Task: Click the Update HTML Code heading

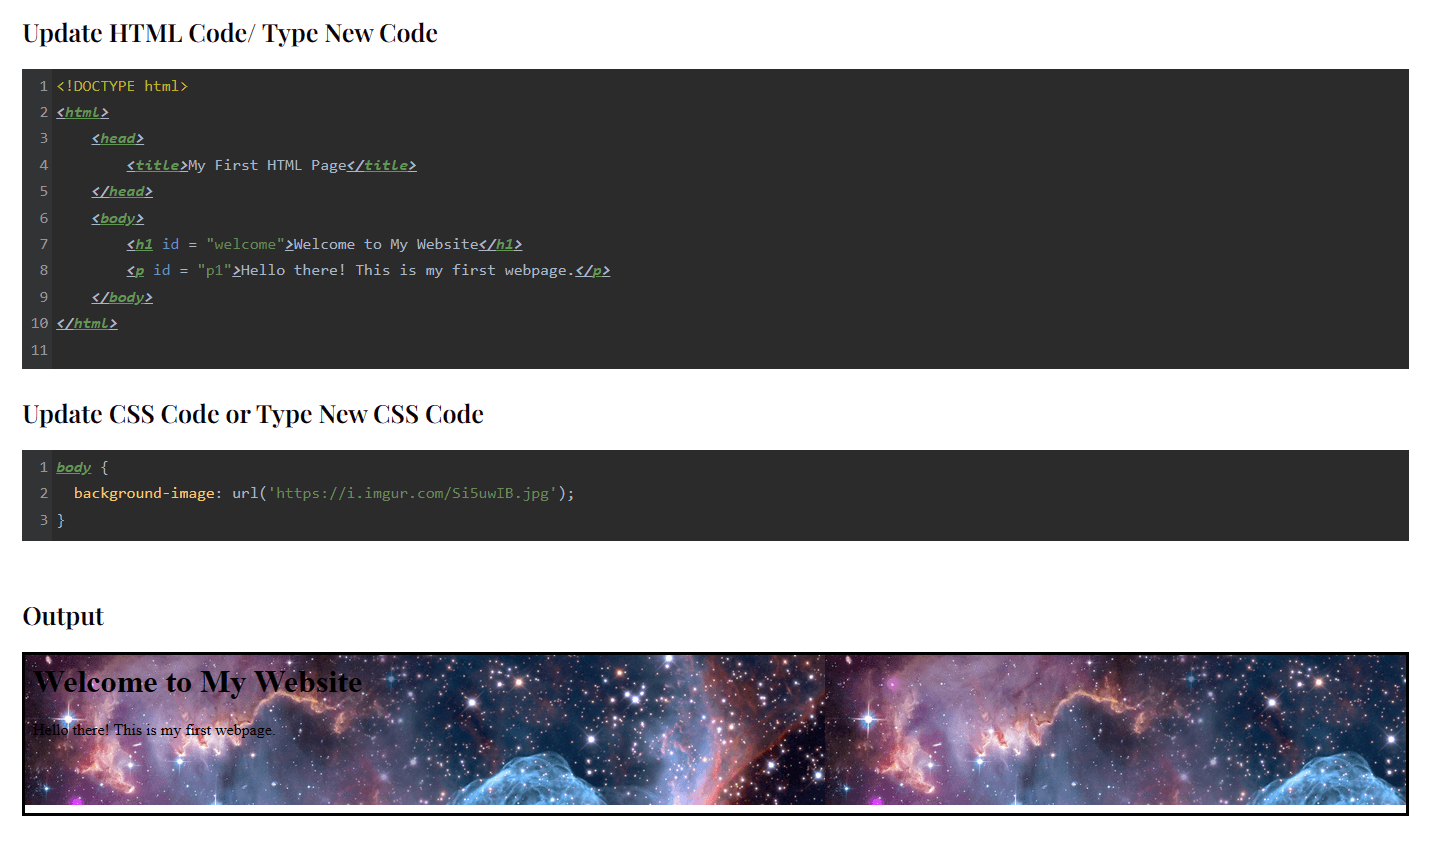Action: click(x=228, y=32)
